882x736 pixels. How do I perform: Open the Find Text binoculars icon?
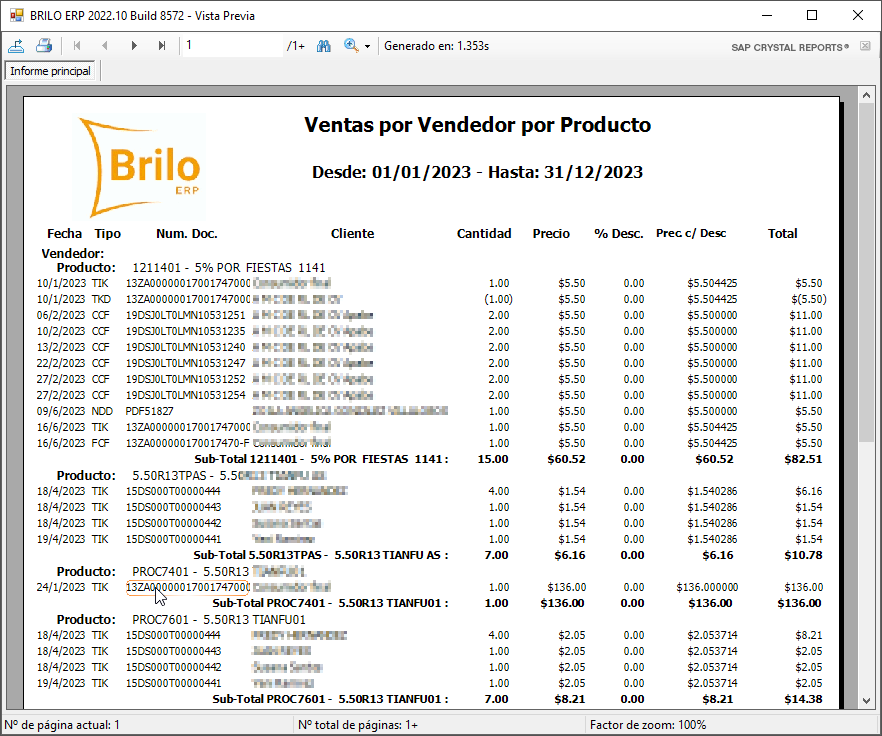[322, 45]
